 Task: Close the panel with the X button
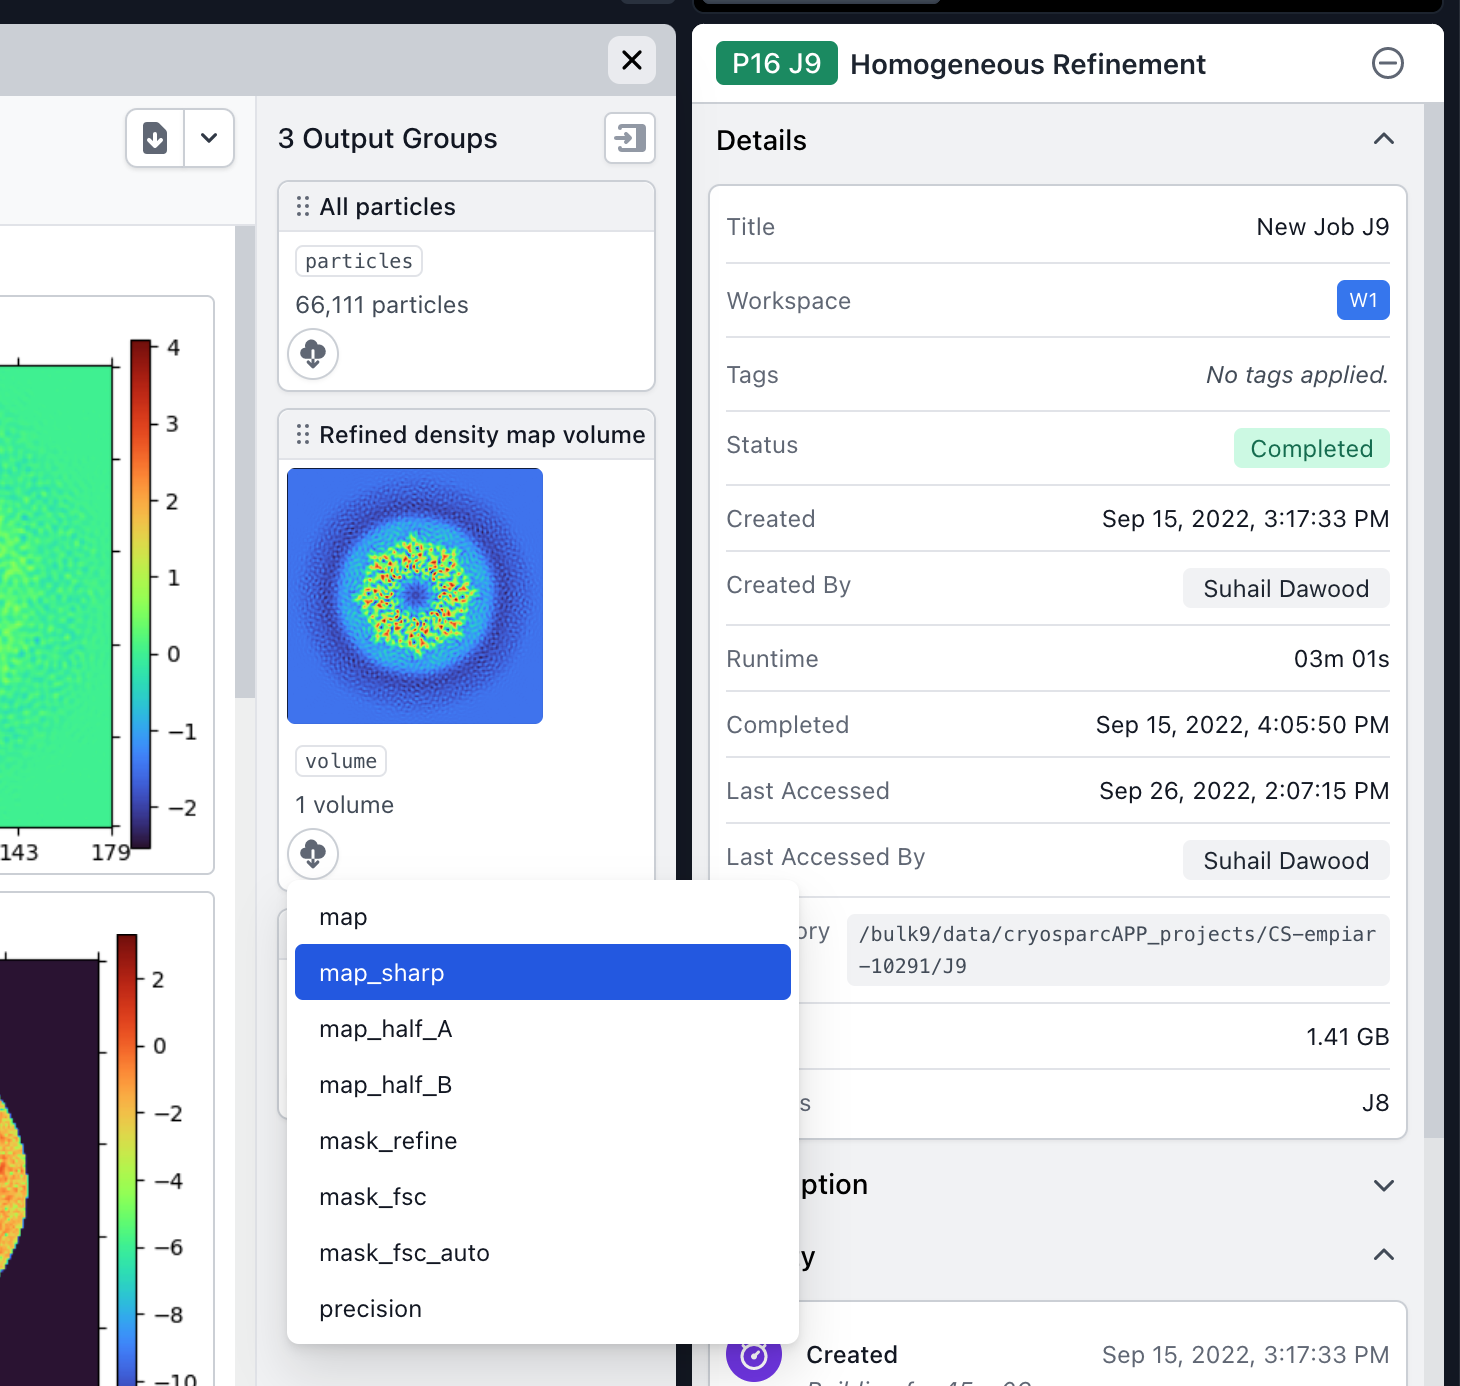pos(632,60)
